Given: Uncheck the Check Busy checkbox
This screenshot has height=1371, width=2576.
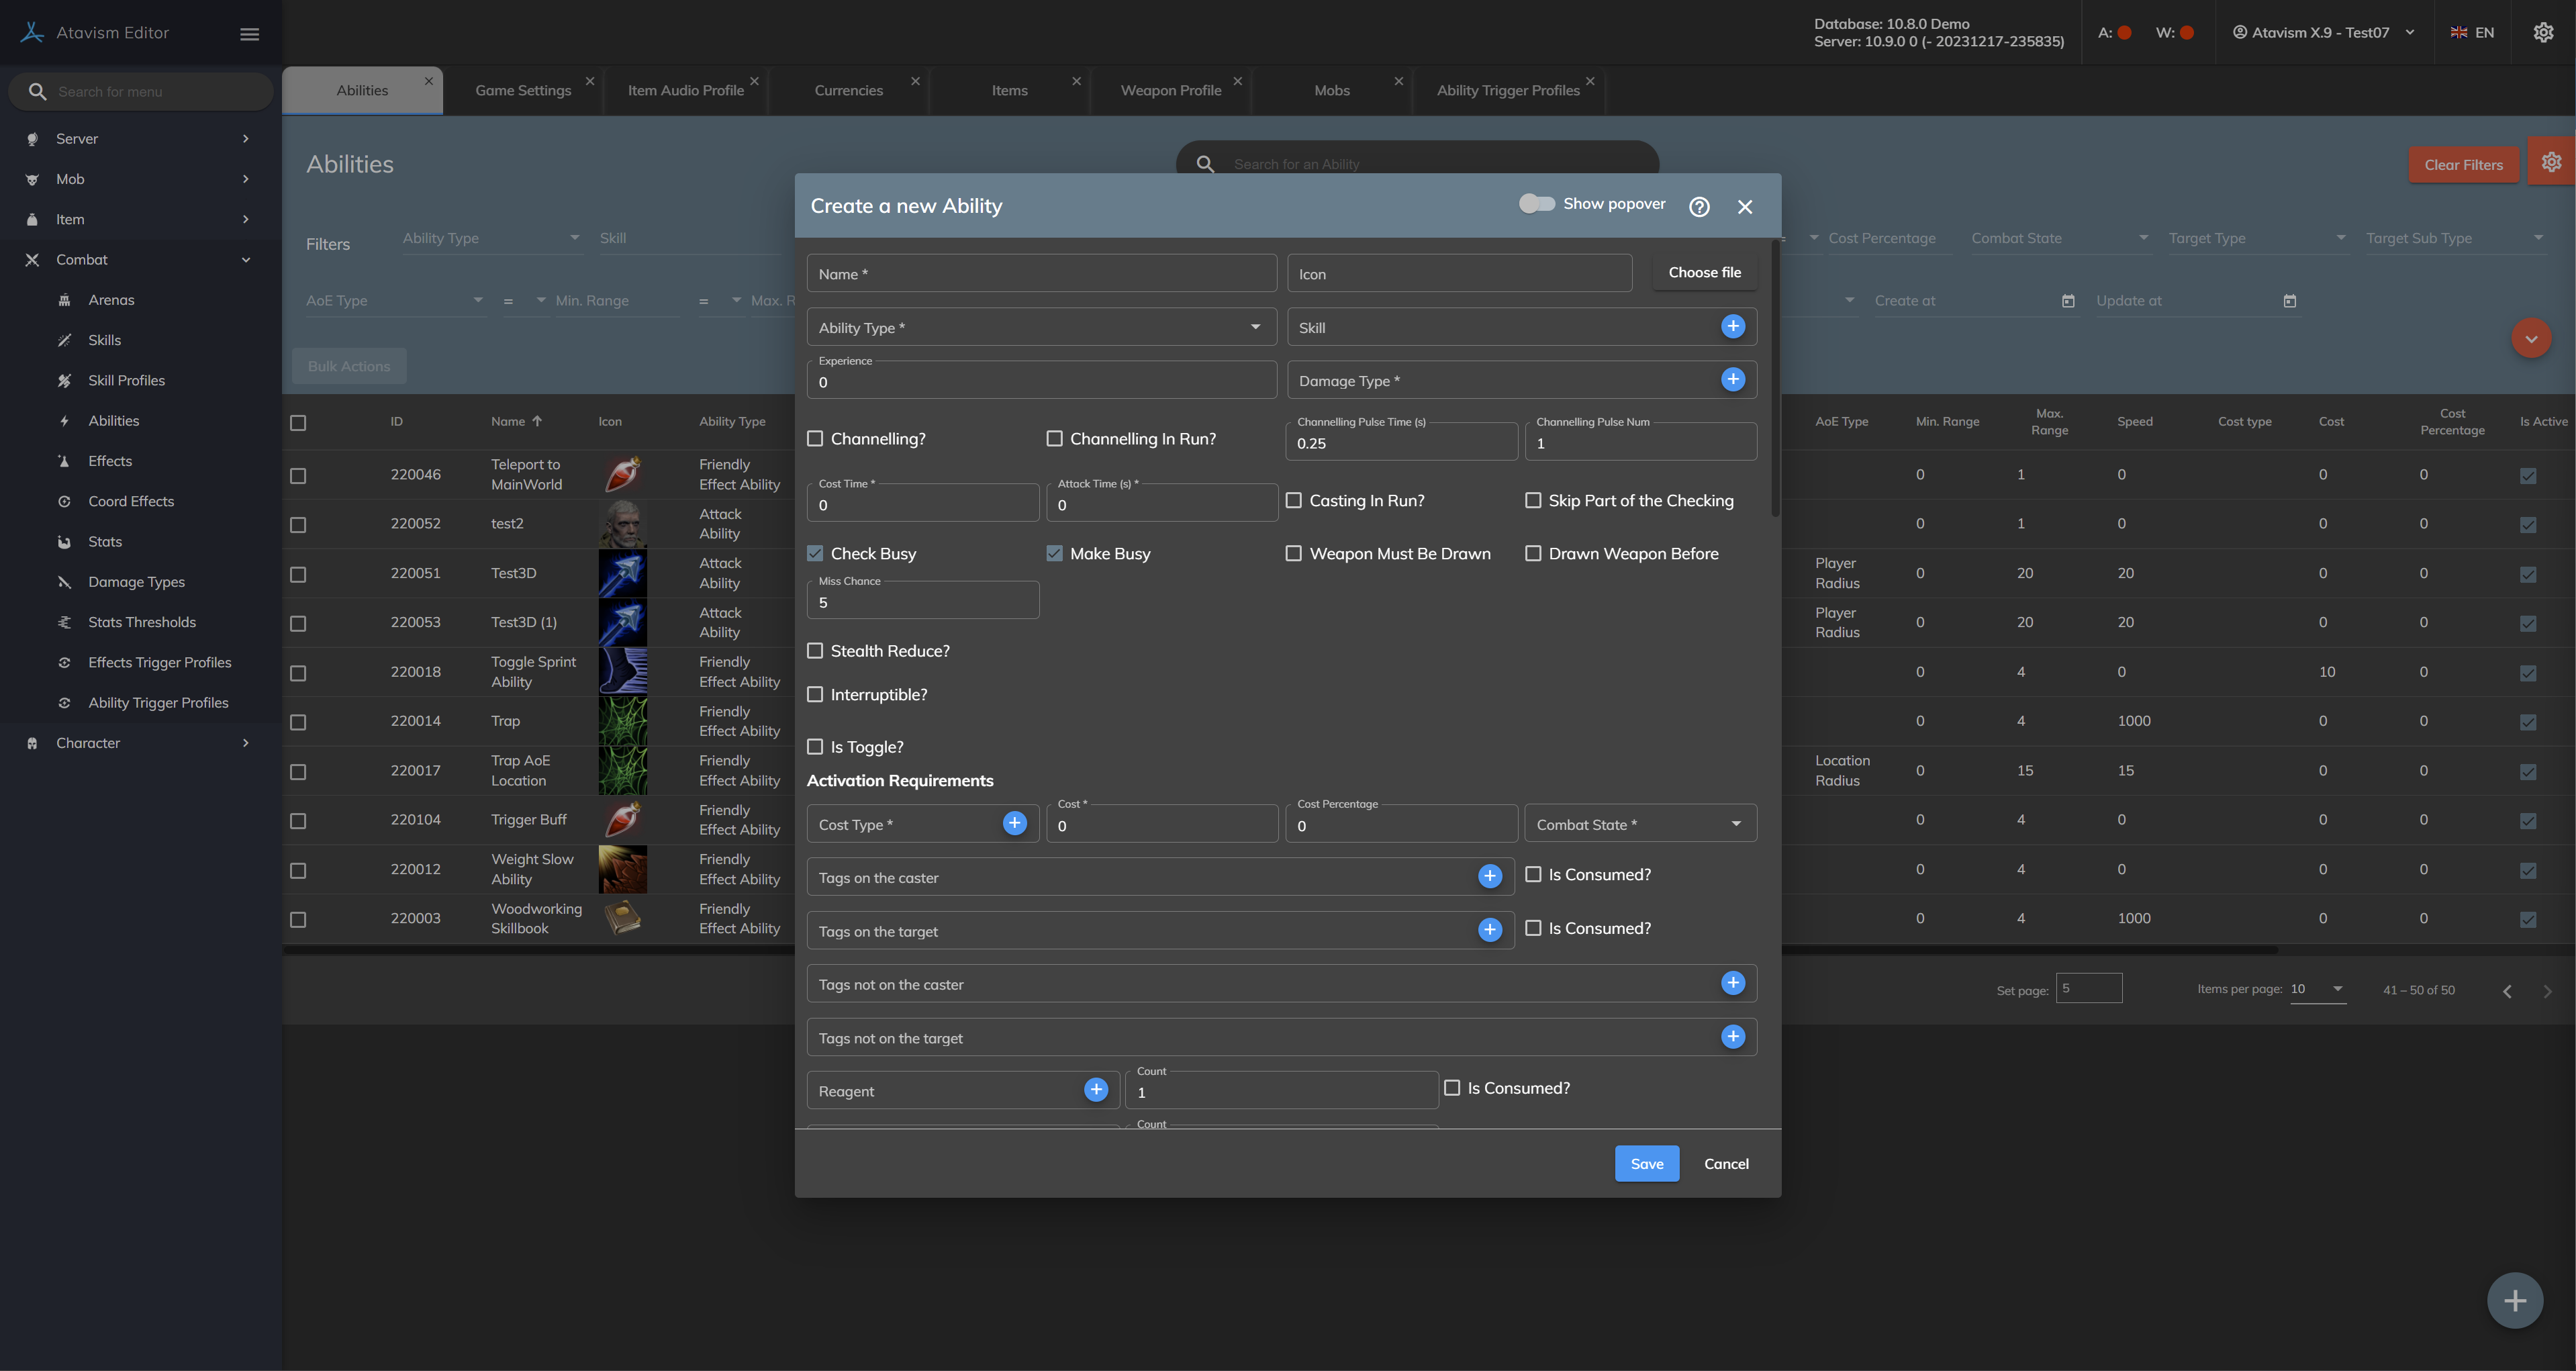Looking at the screenshot, I should (x=815, y=553).
